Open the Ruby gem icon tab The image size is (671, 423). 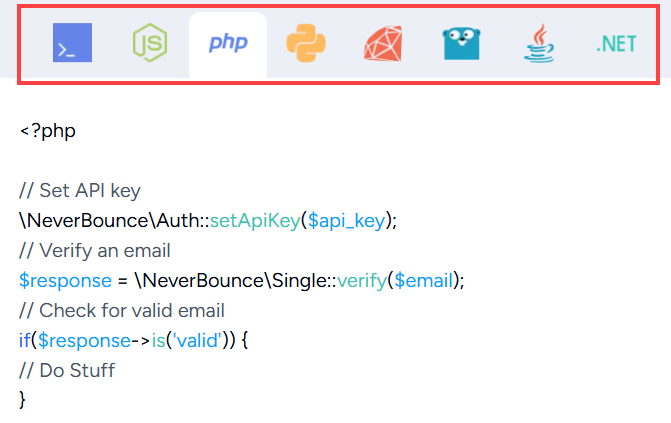[x=383, y=43]
